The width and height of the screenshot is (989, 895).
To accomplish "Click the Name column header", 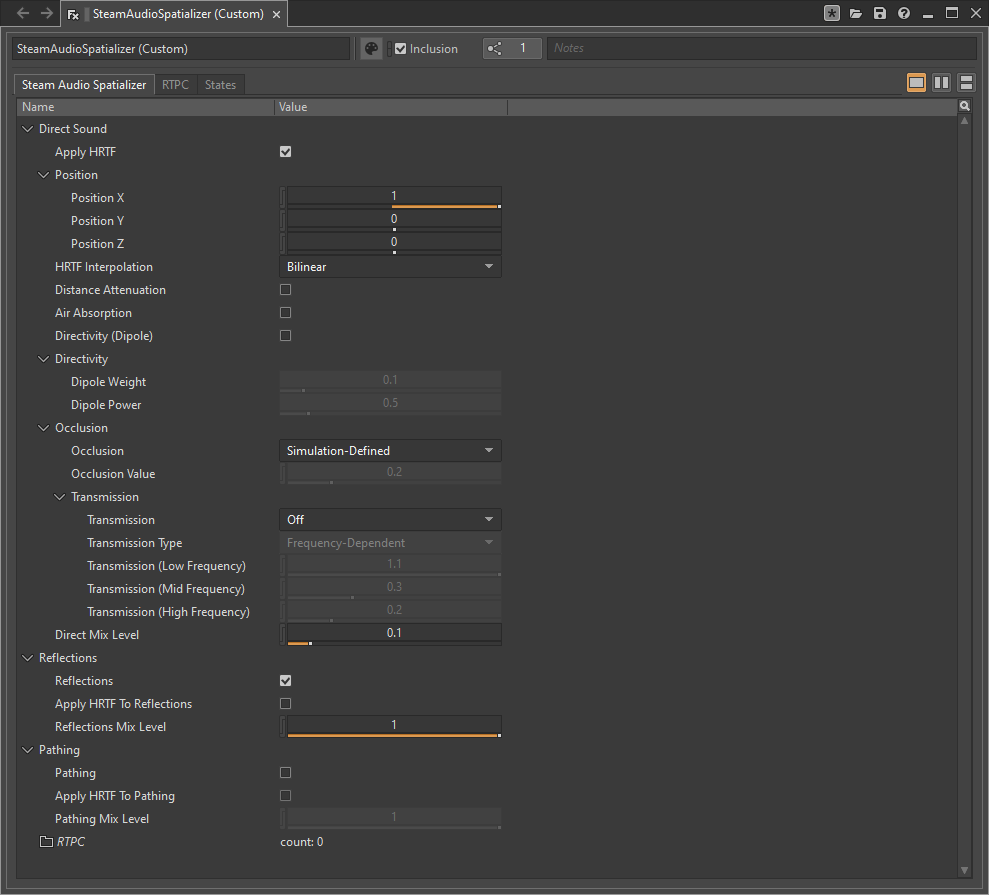I will tap(145, 107).
